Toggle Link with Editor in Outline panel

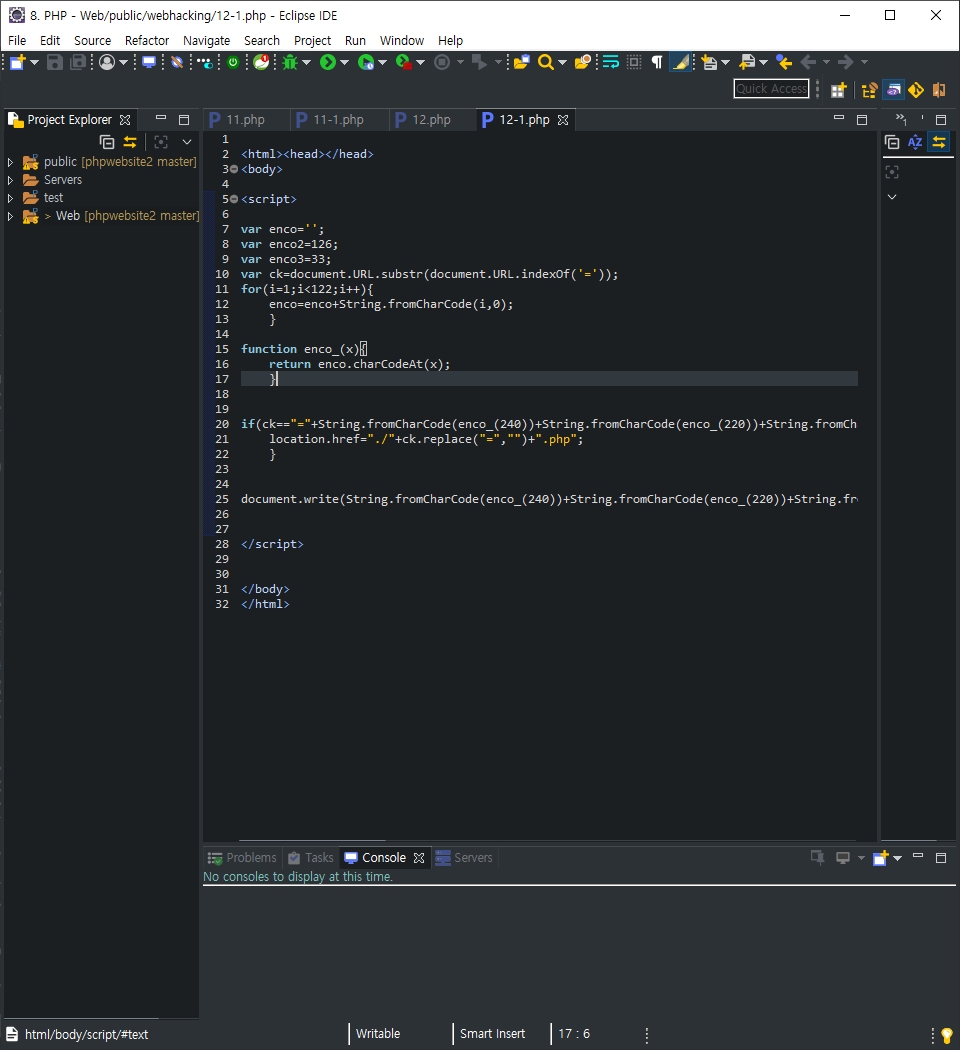939,142
